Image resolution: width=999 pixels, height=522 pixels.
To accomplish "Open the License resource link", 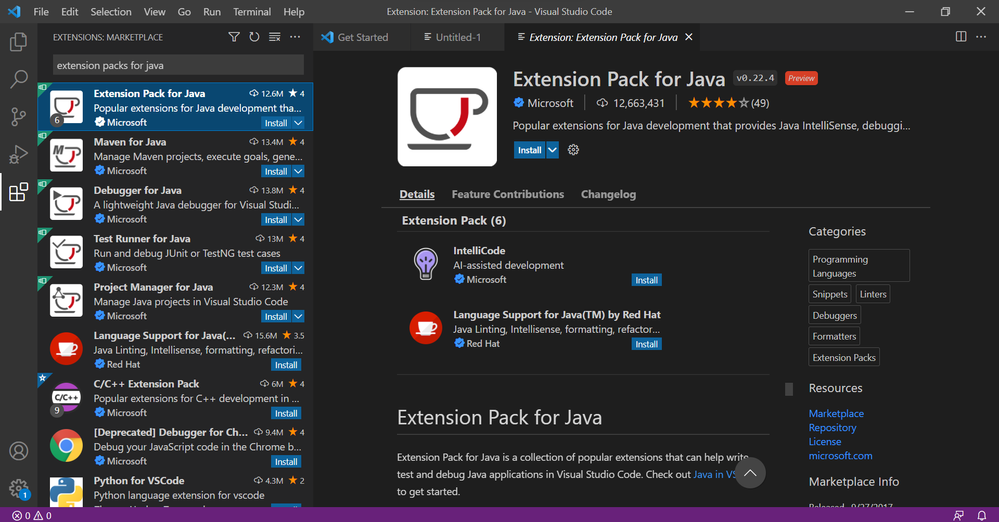I will (825, 442).
